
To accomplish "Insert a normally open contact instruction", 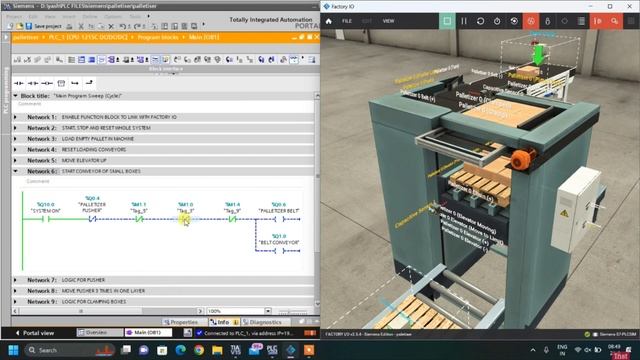I will (x=19, y=83).
